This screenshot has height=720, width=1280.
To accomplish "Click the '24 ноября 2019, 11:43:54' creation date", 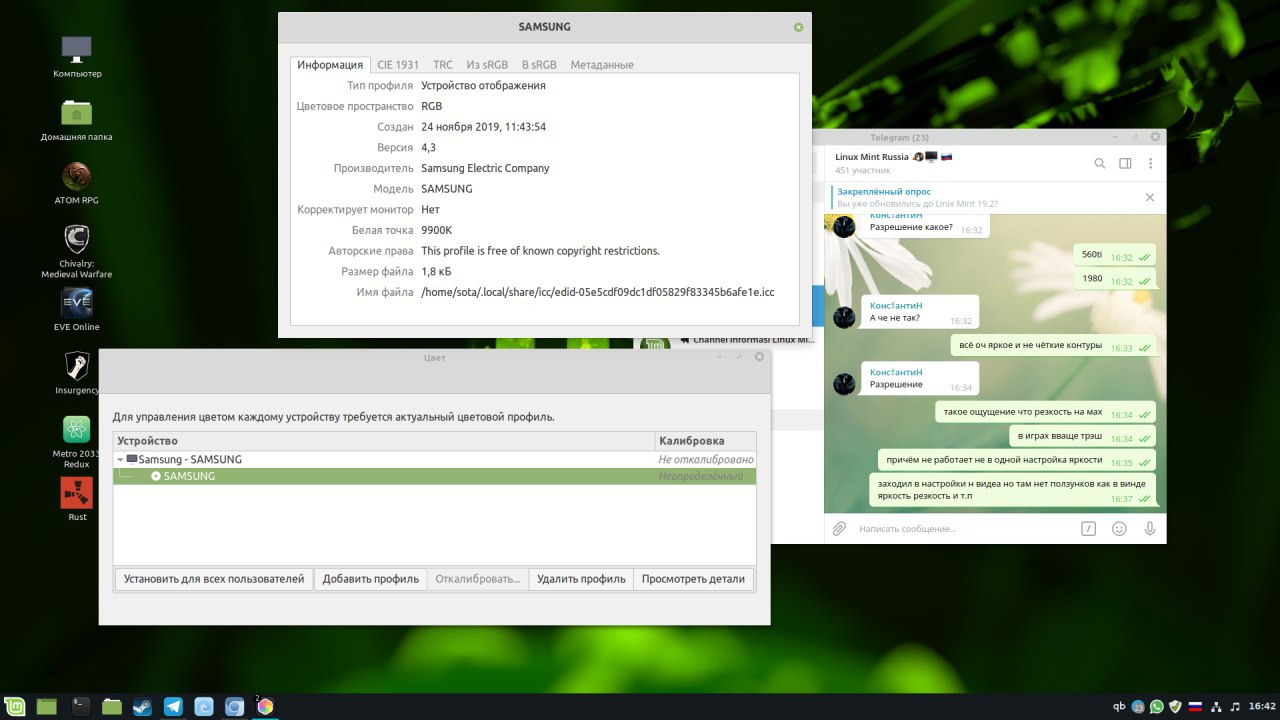I will pyautogui.click(x=483, y=127).
